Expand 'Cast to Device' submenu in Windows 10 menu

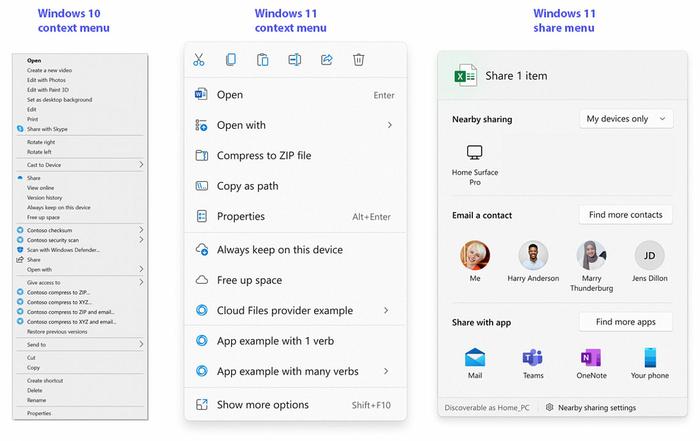141,165
